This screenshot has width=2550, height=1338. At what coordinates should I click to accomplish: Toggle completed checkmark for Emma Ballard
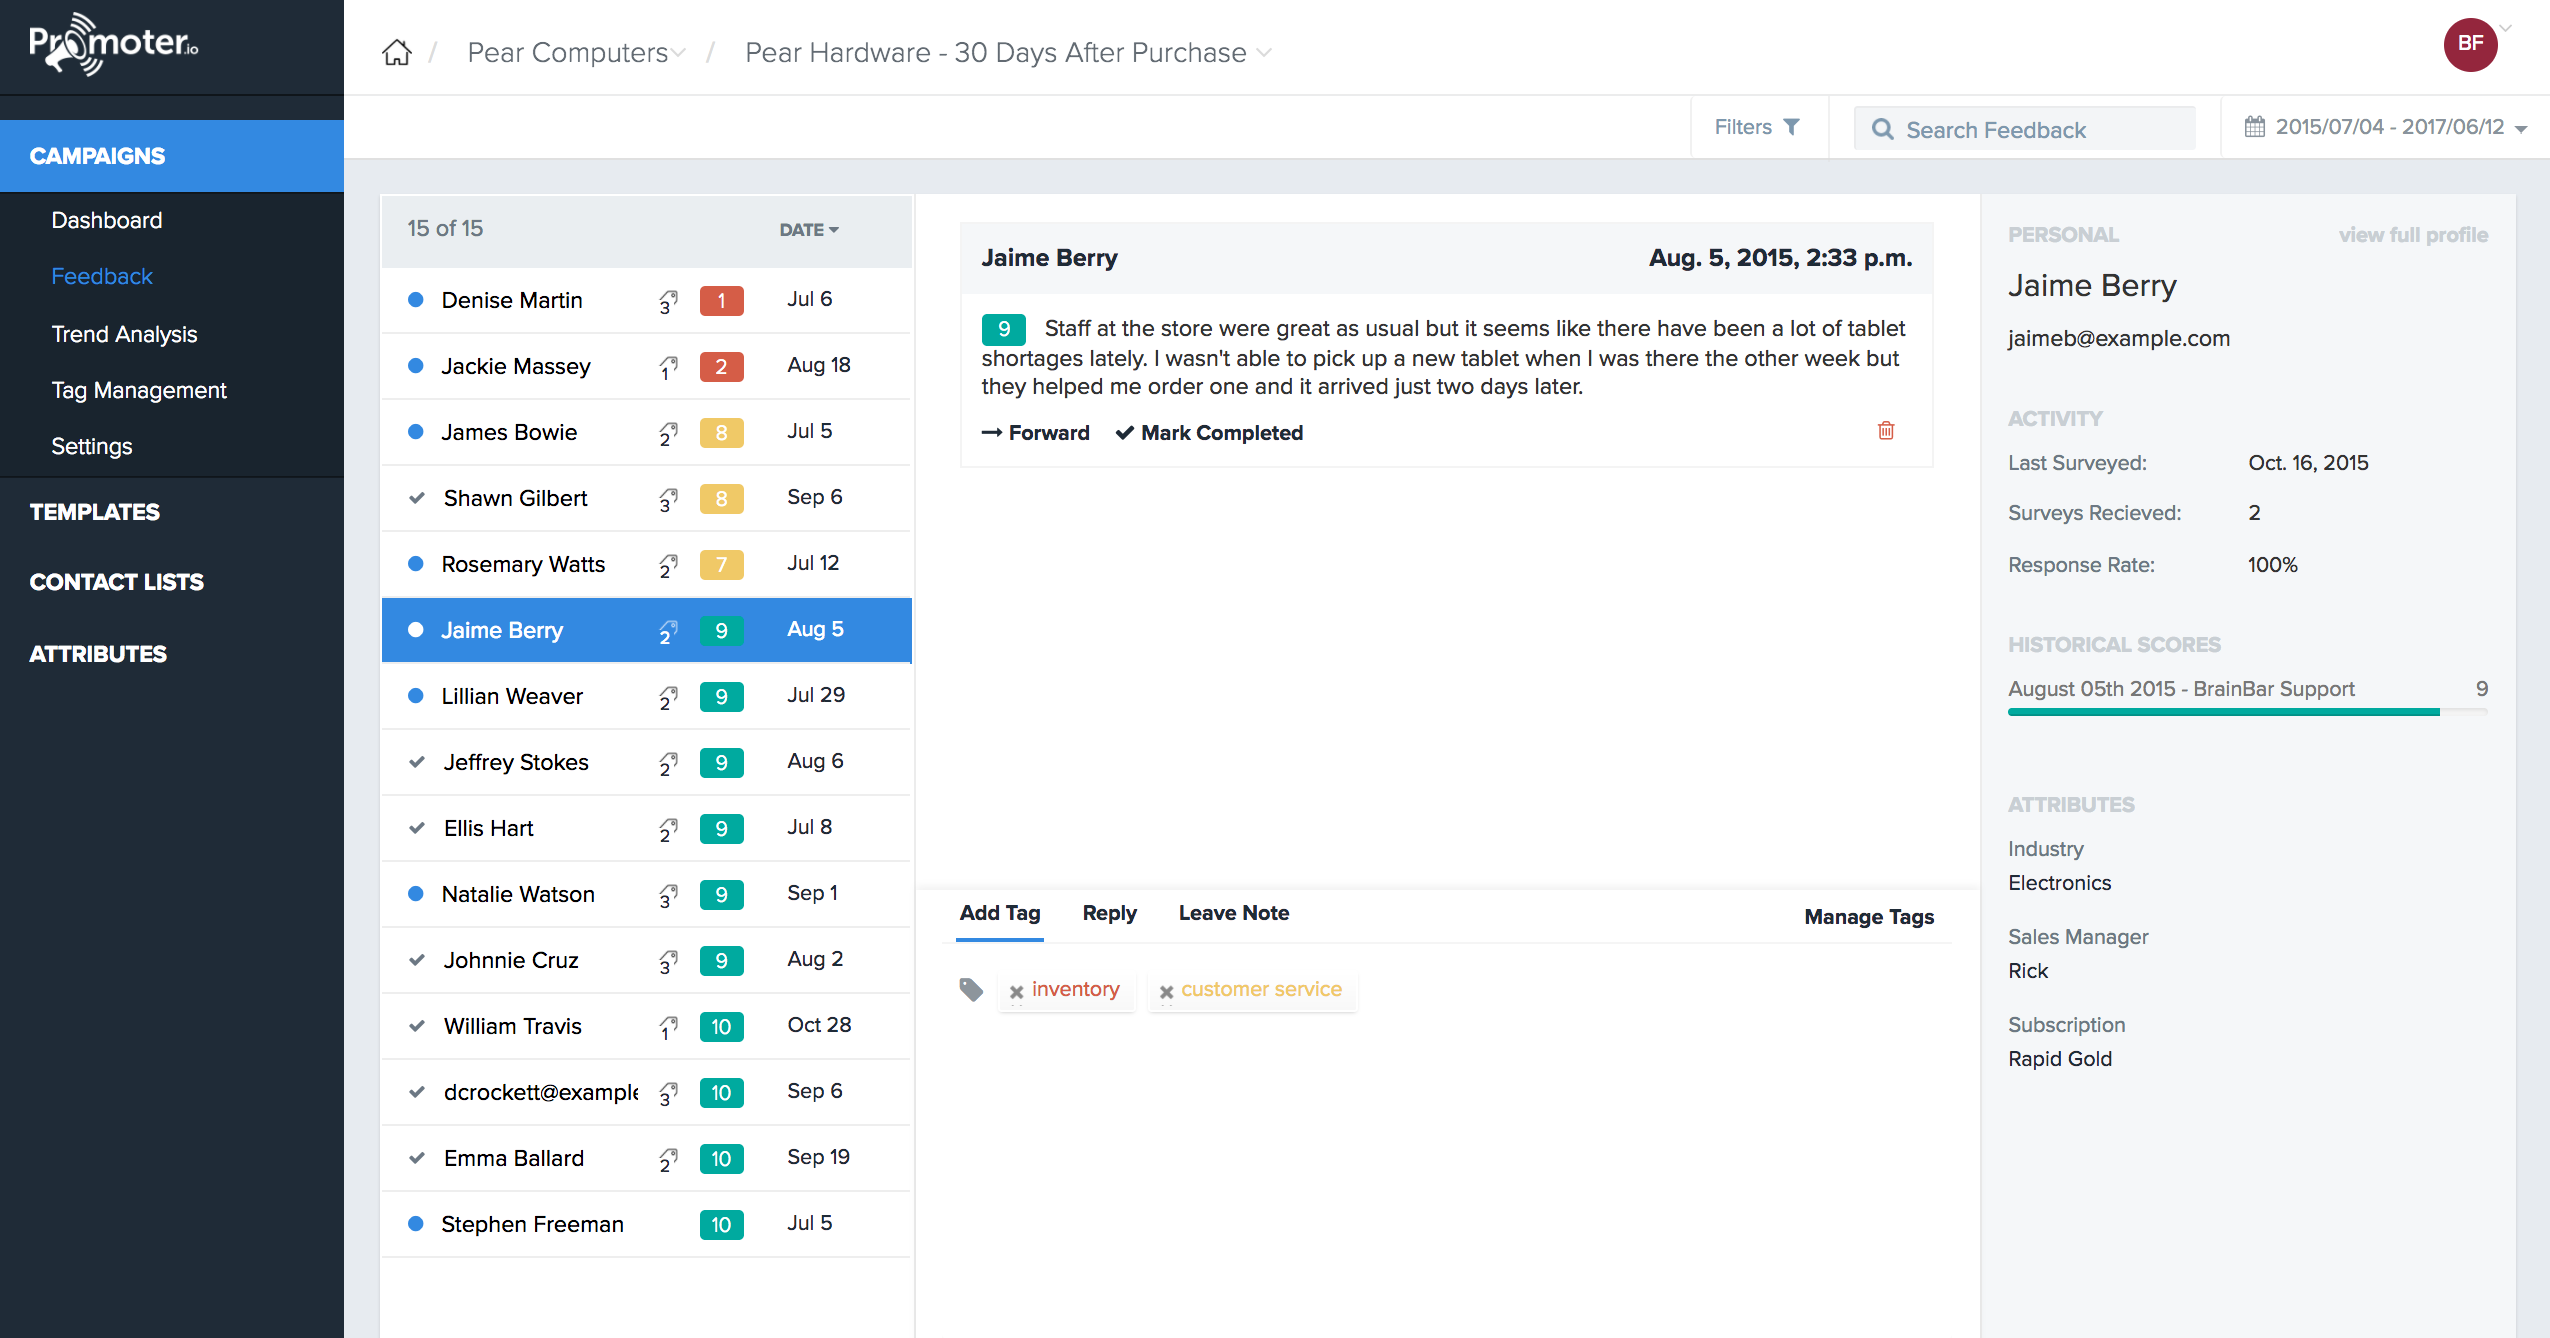(417, 1158)
